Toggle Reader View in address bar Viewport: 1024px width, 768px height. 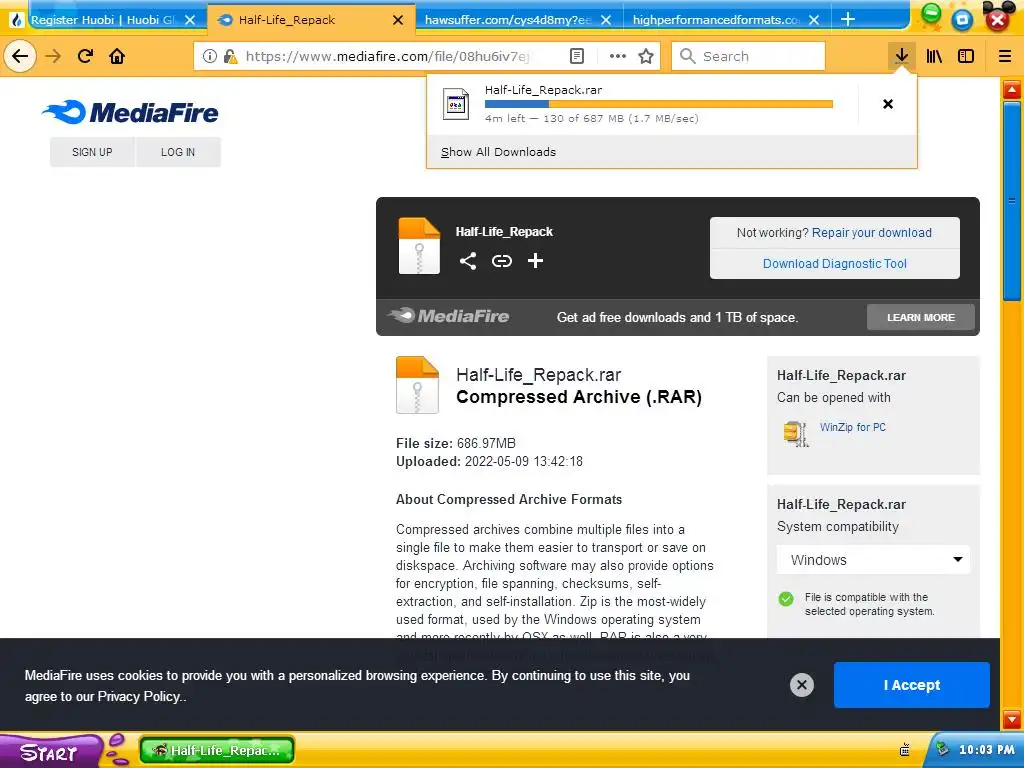(x=577, y=56)
